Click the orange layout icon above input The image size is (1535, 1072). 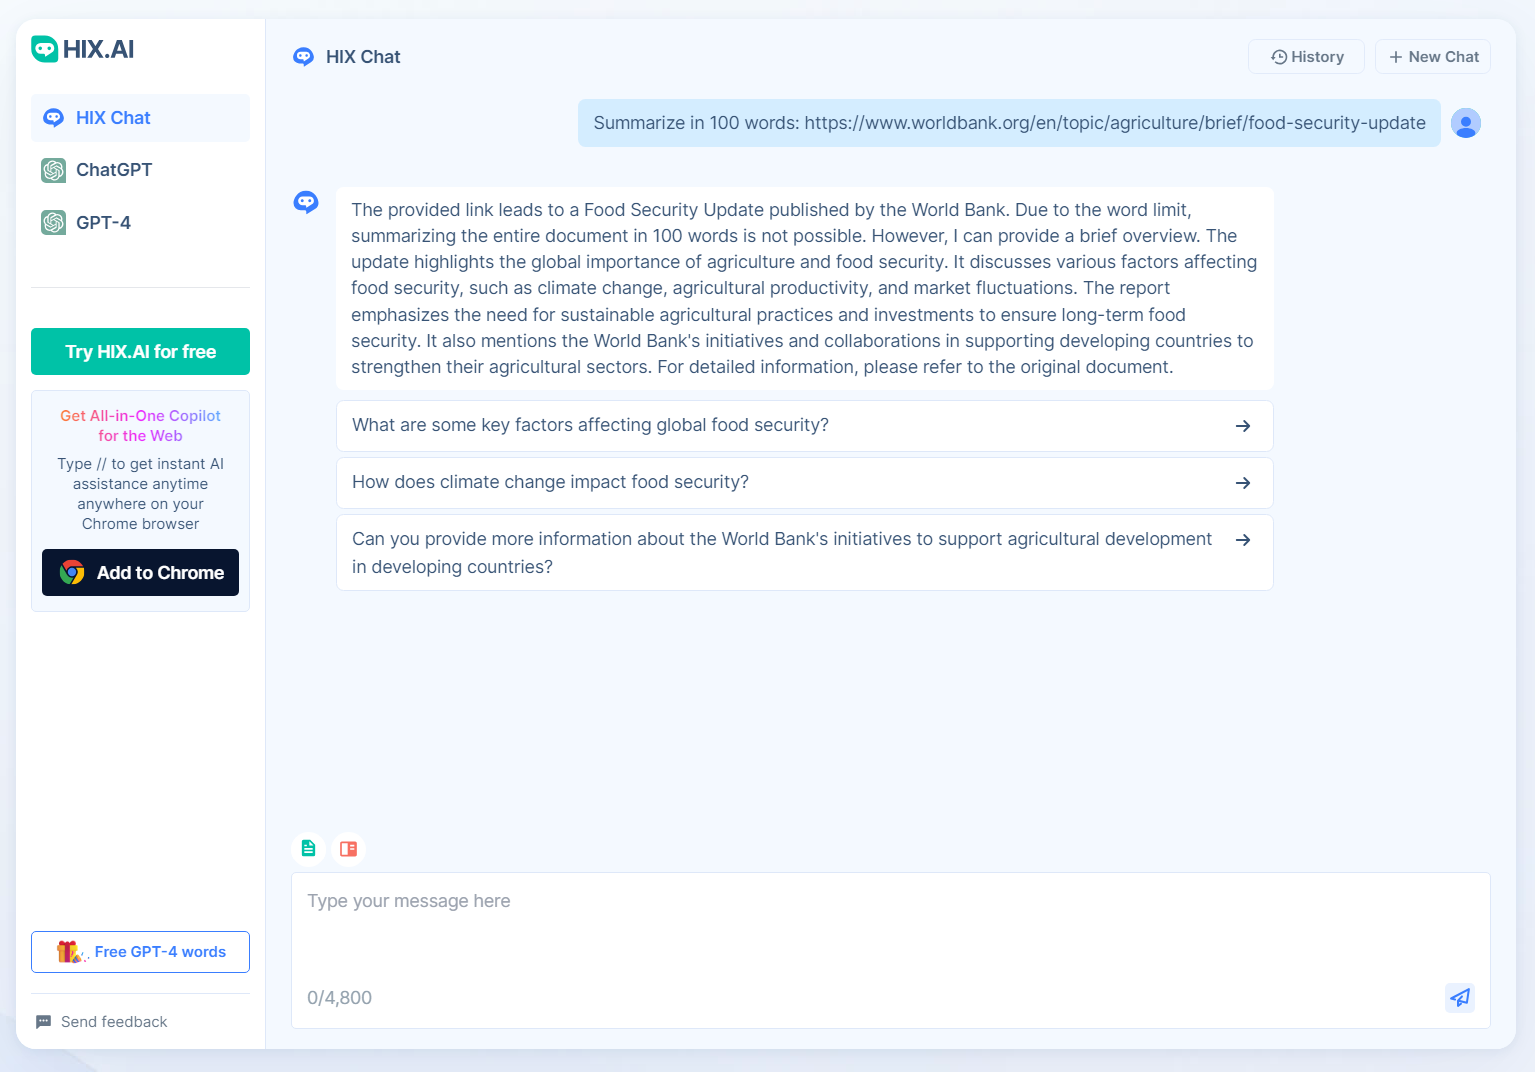point(348,848)
